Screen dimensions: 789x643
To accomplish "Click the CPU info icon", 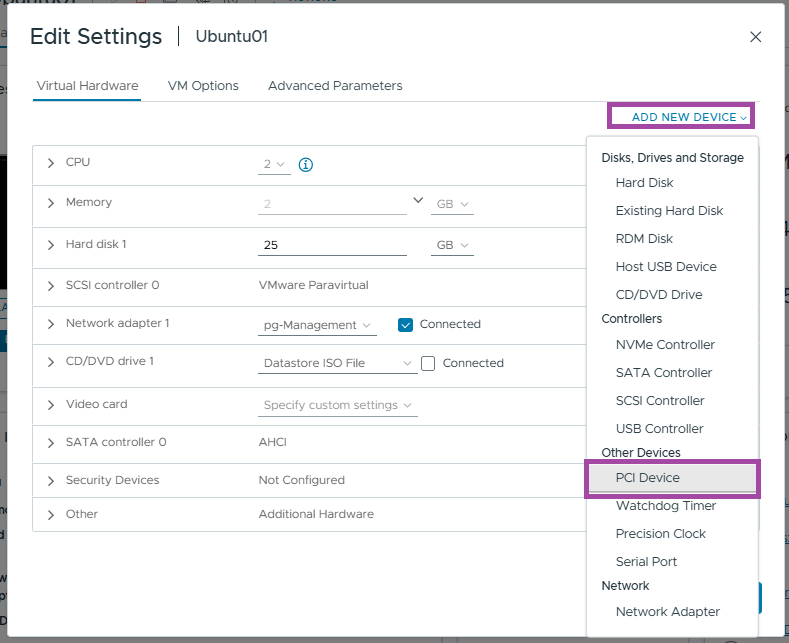I will pyautogui.click(x=306, y=165).
